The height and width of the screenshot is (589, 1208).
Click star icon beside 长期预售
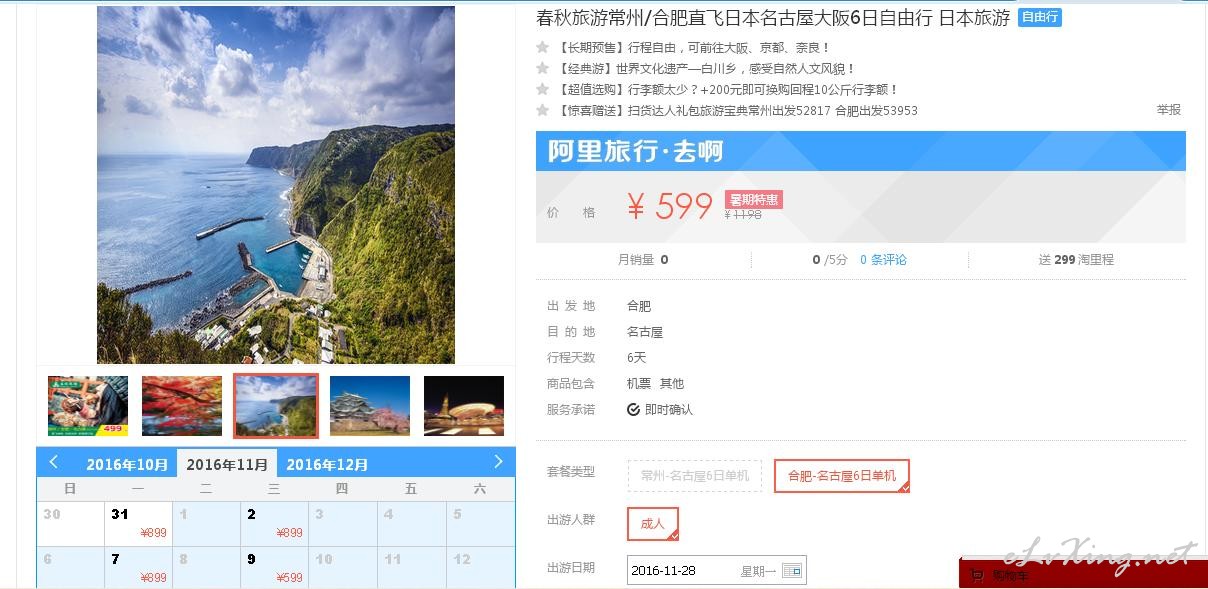(543, 47)
